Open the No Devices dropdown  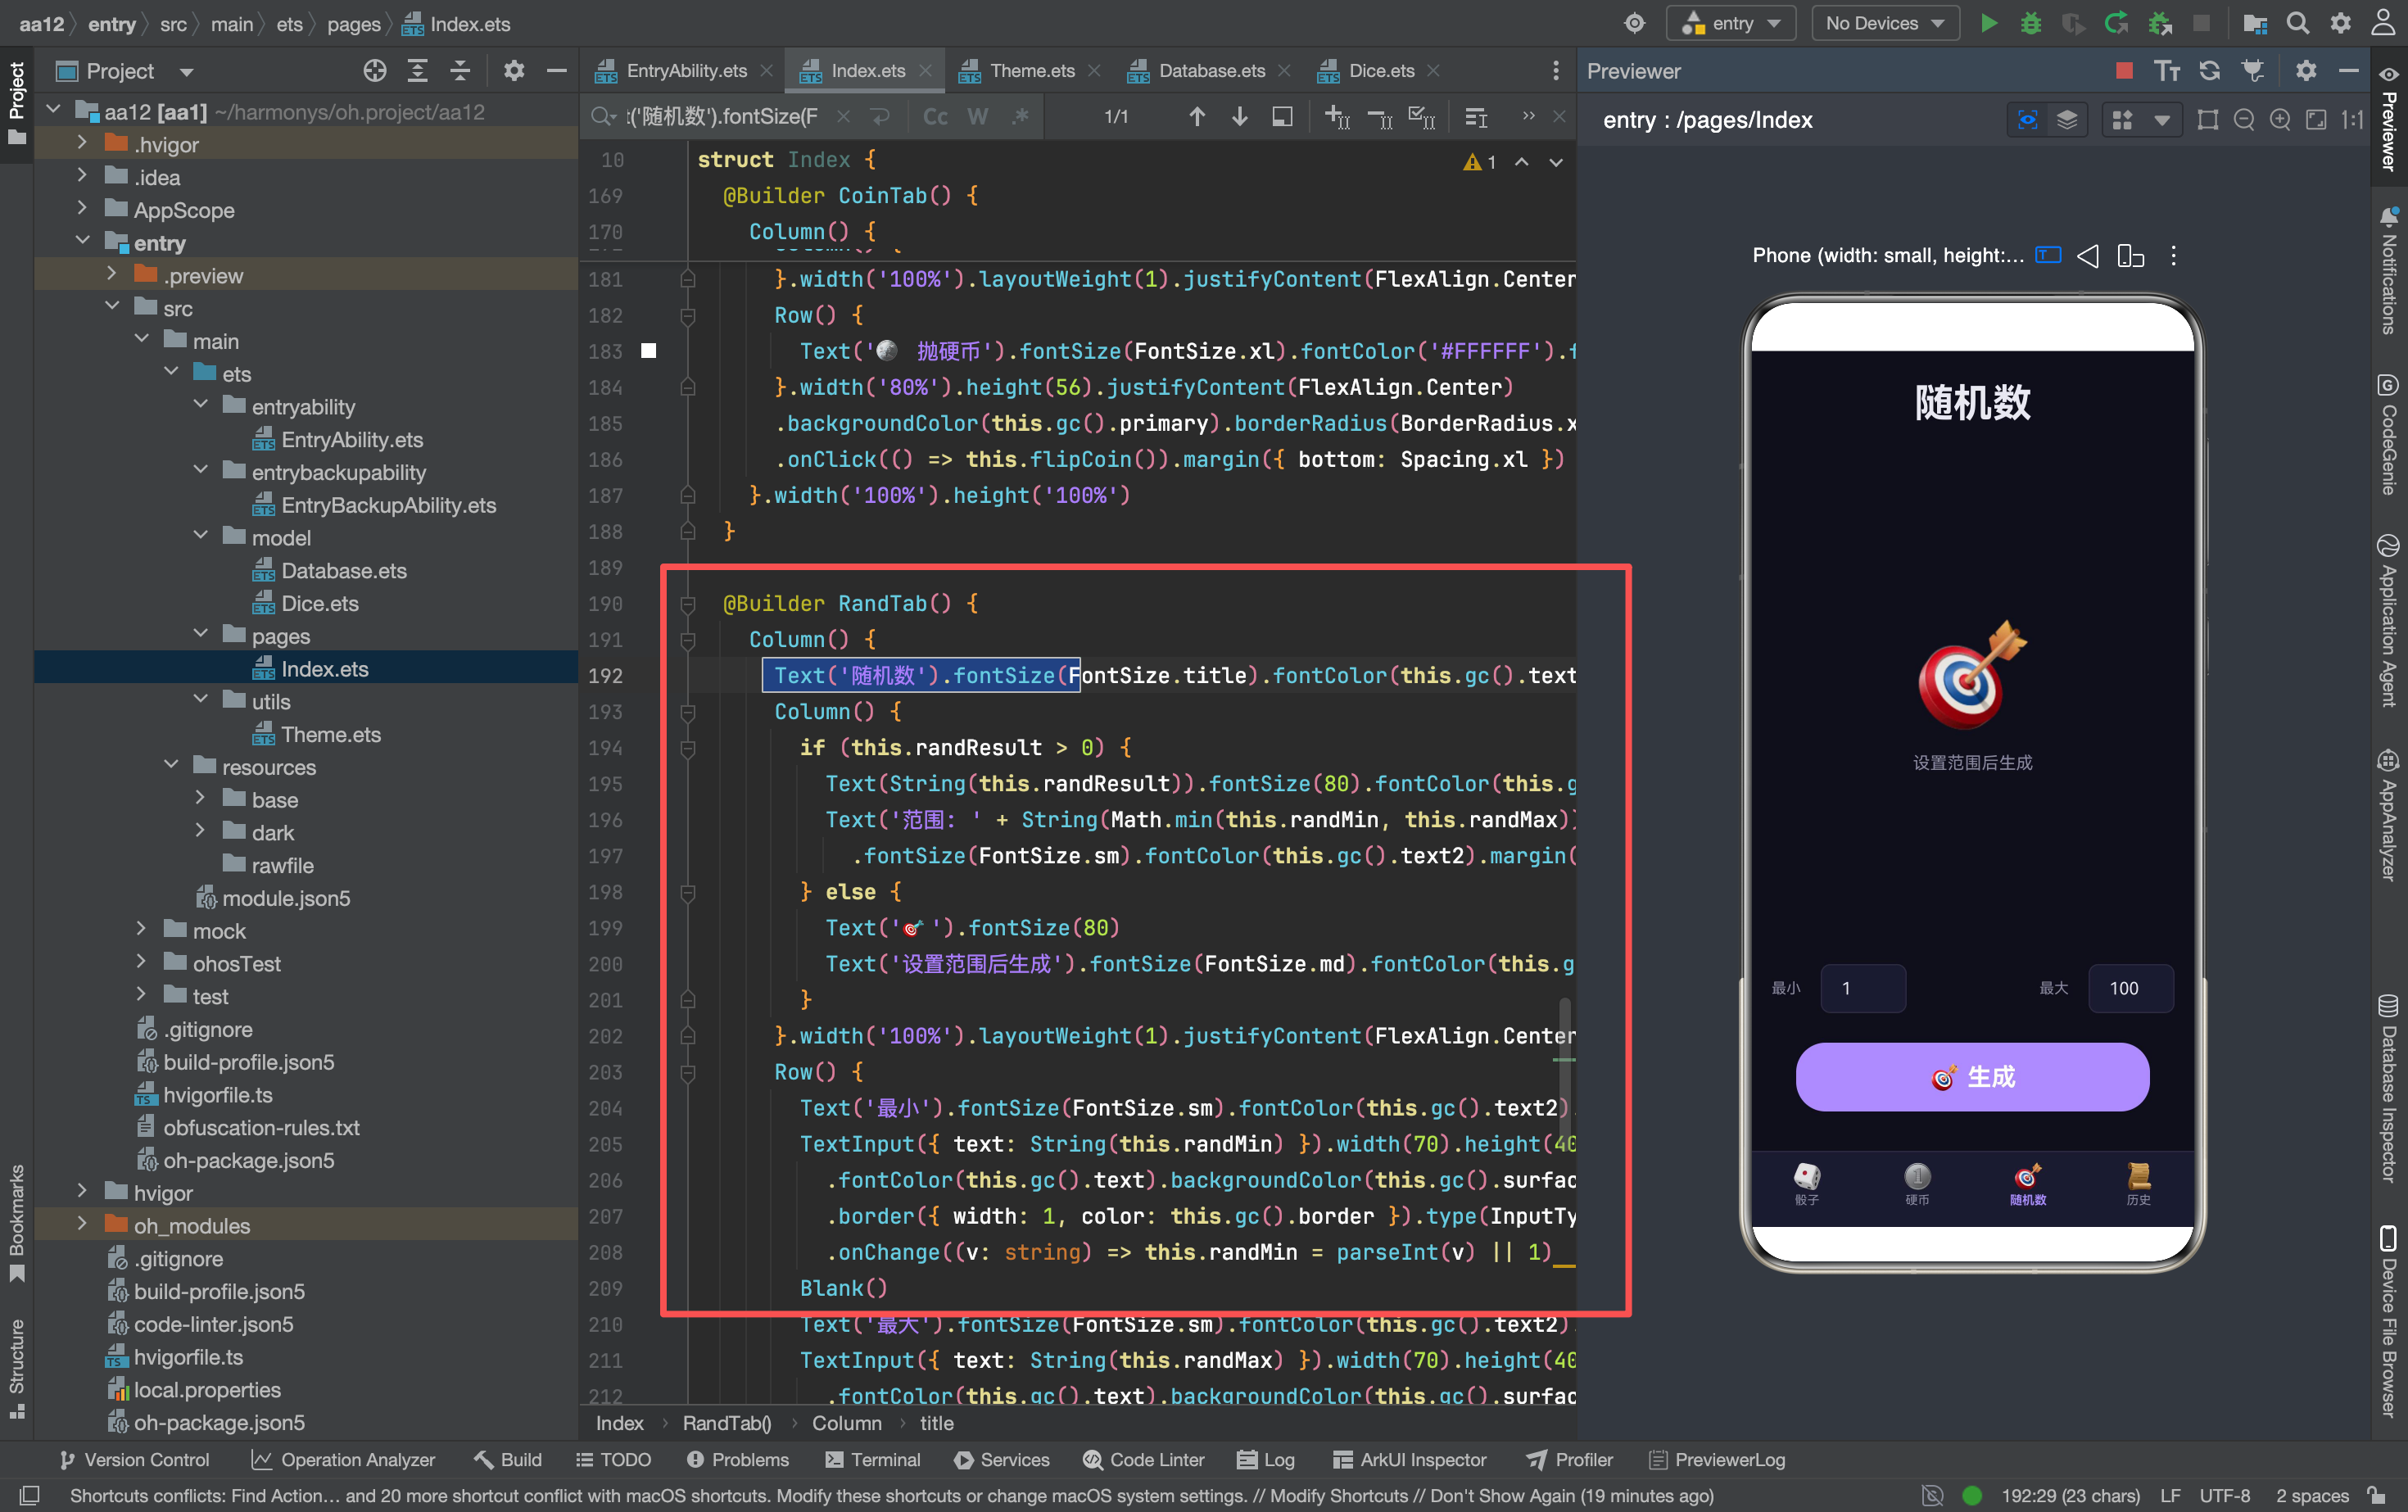(x=1885, y=23)
